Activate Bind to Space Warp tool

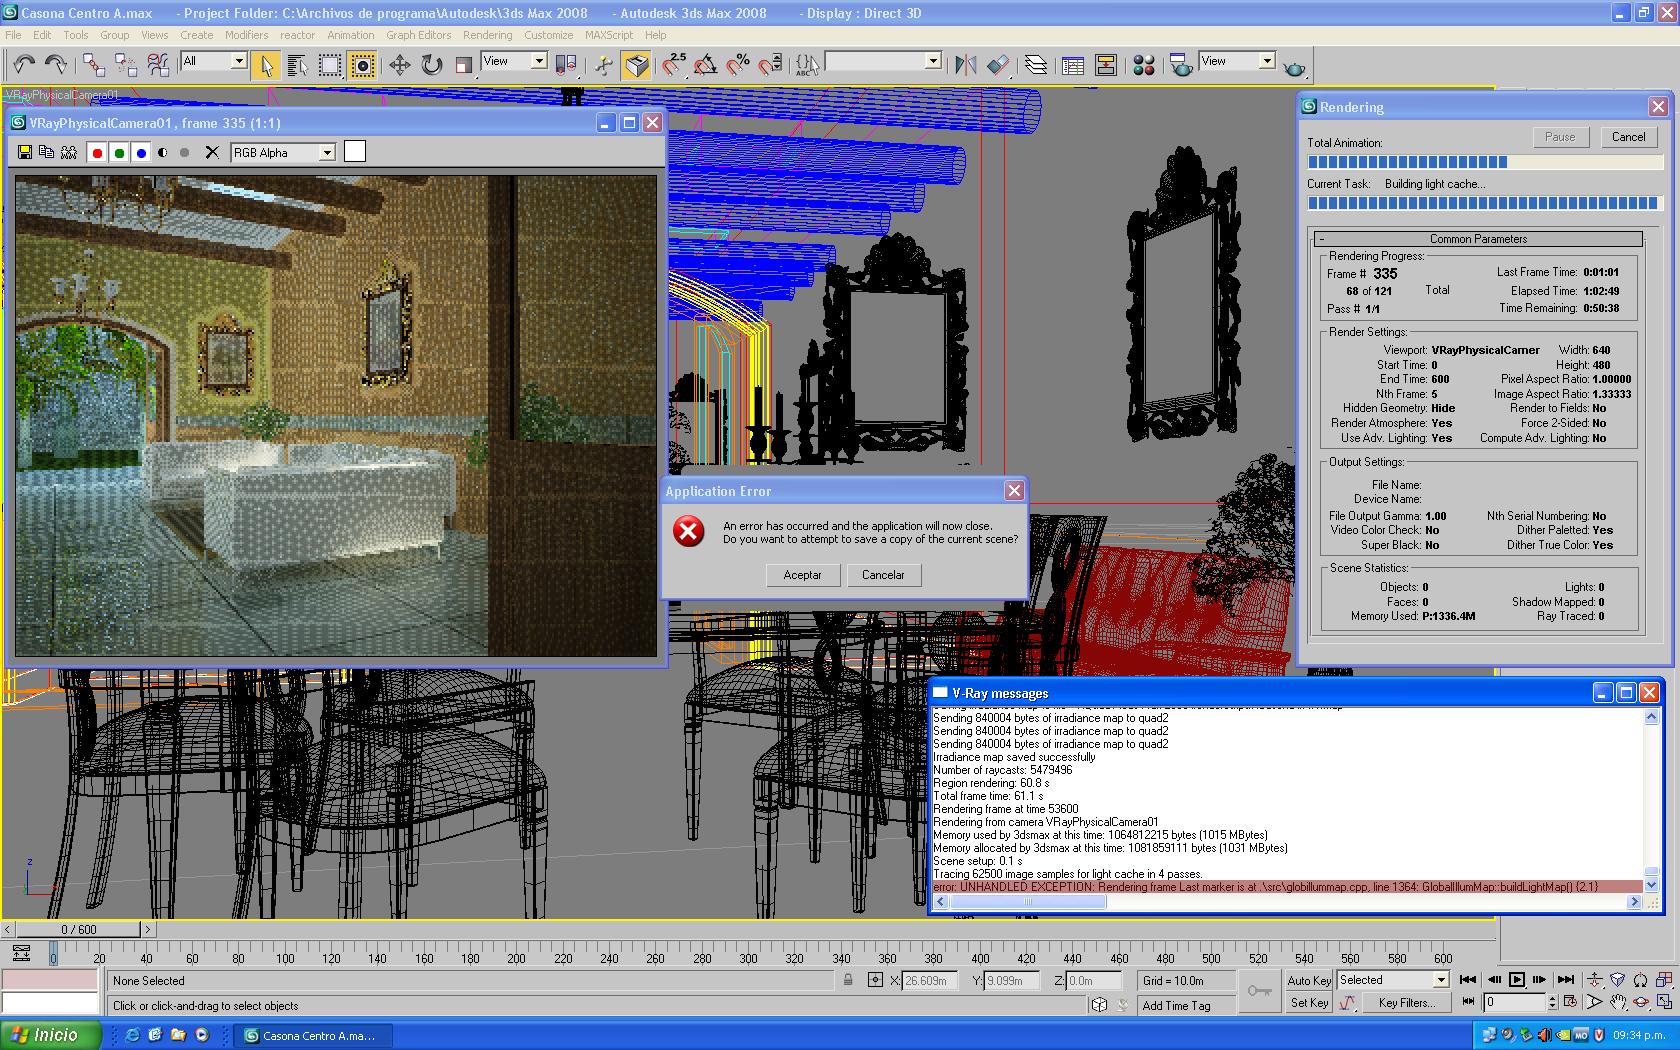158,65
